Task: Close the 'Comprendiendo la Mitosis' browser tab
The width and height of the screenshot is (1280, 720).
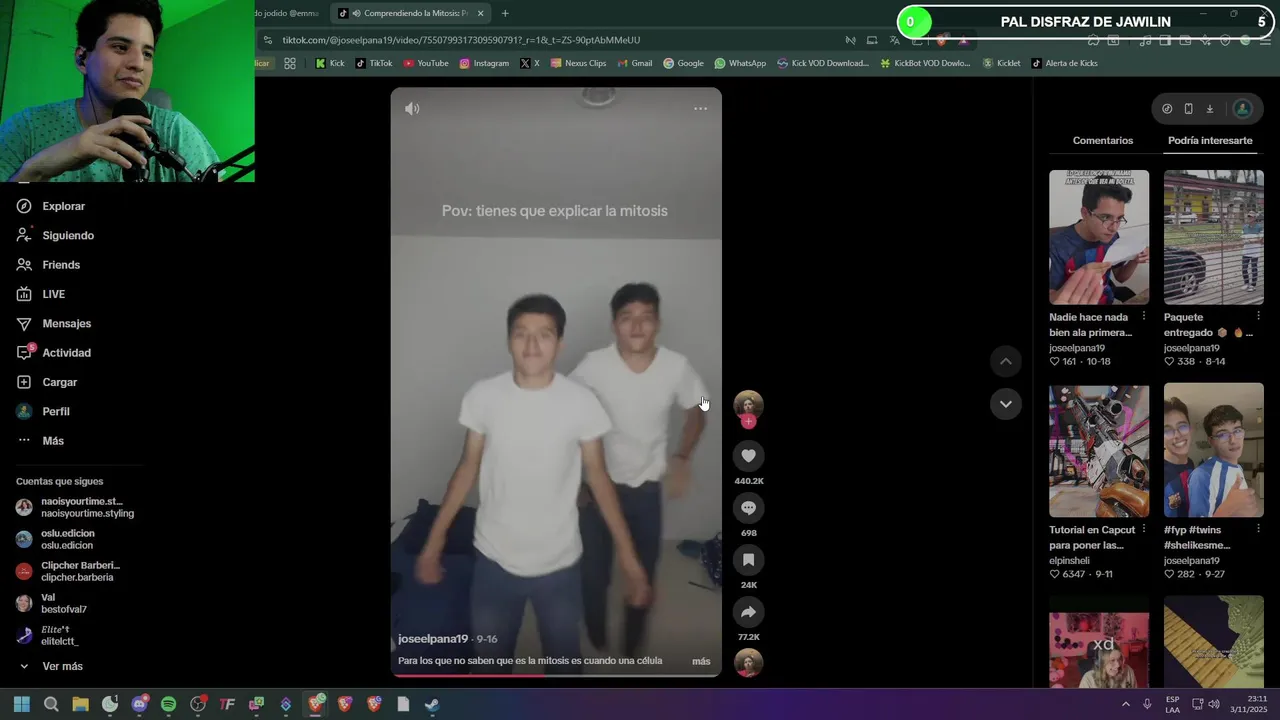Action: (x=480, y=13)
